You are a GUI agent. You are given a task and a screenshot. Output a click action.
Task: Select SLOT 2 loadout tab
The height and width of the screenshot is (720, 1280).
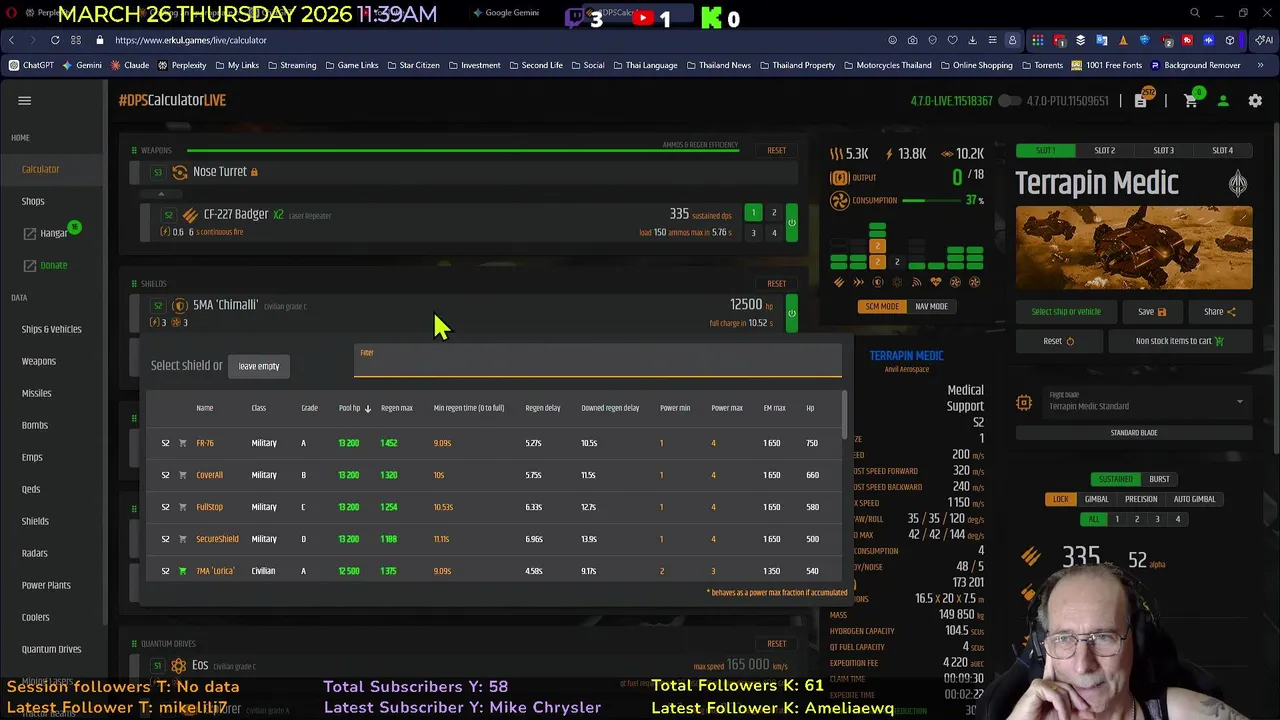click(1104, 151)
